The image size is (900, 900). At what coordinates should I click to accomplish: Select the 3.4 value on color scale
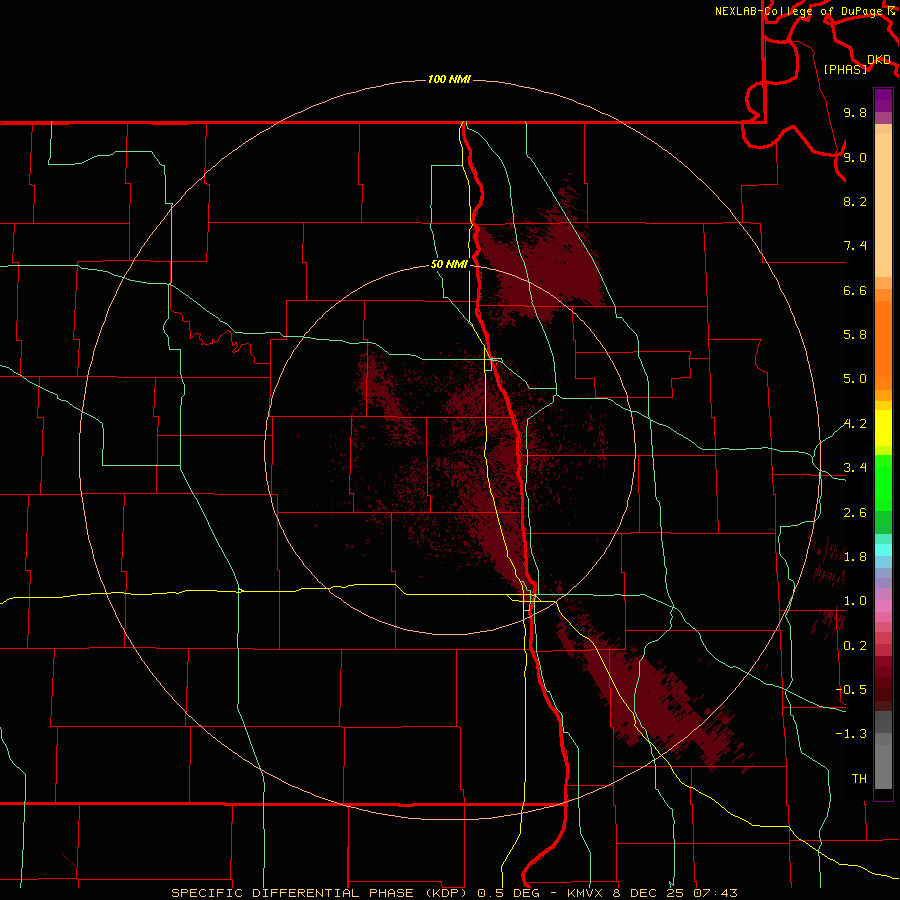pos(855,468)
